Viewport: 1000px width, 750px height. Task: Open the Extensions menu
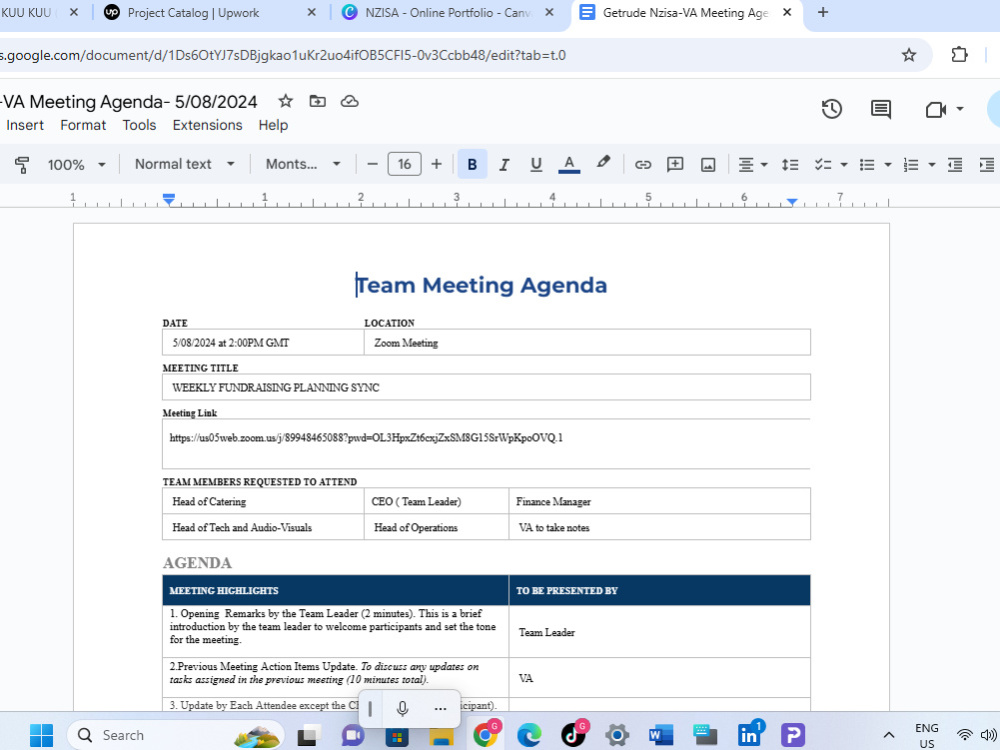(x=207, y=125)
